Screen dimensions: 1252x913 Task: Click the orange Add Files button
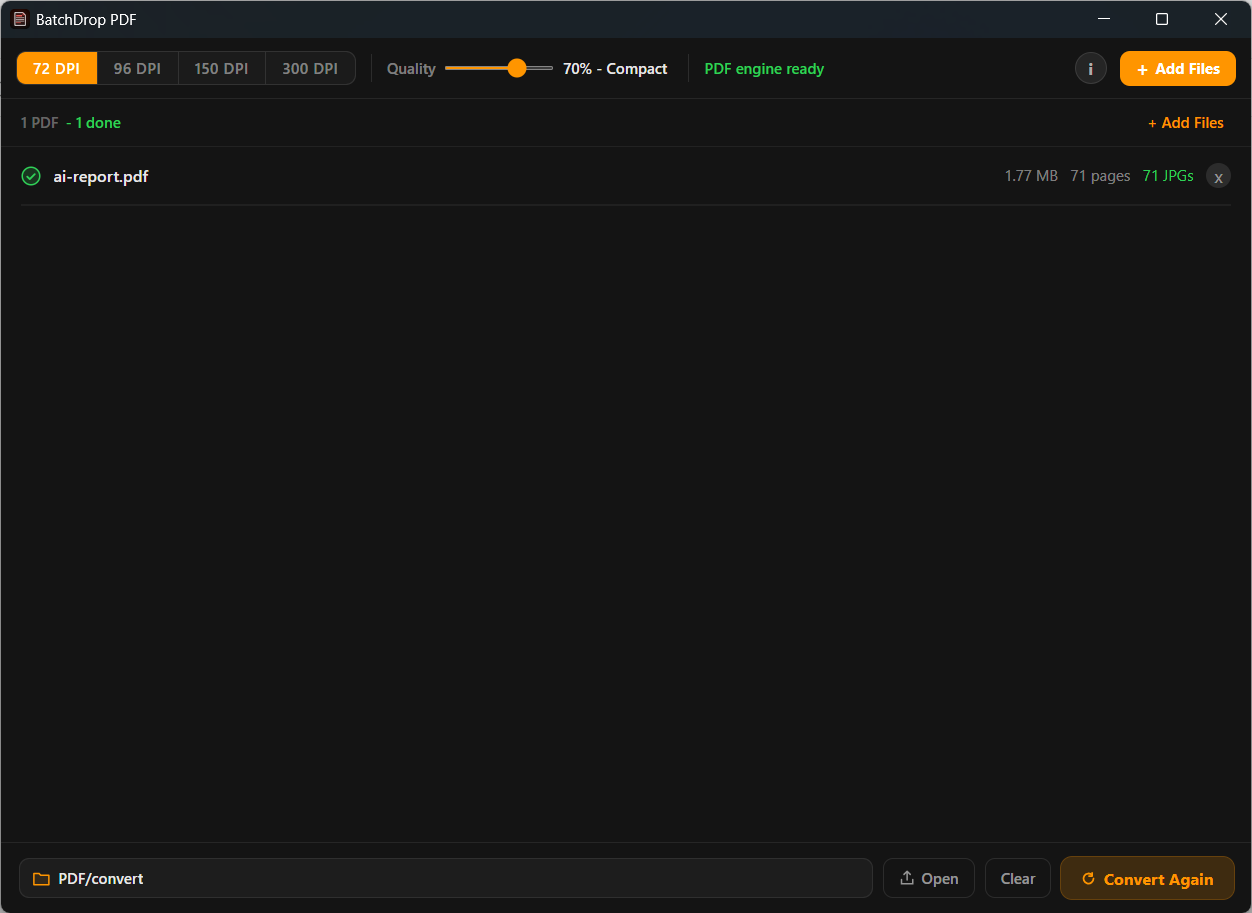coord(1178,68)
